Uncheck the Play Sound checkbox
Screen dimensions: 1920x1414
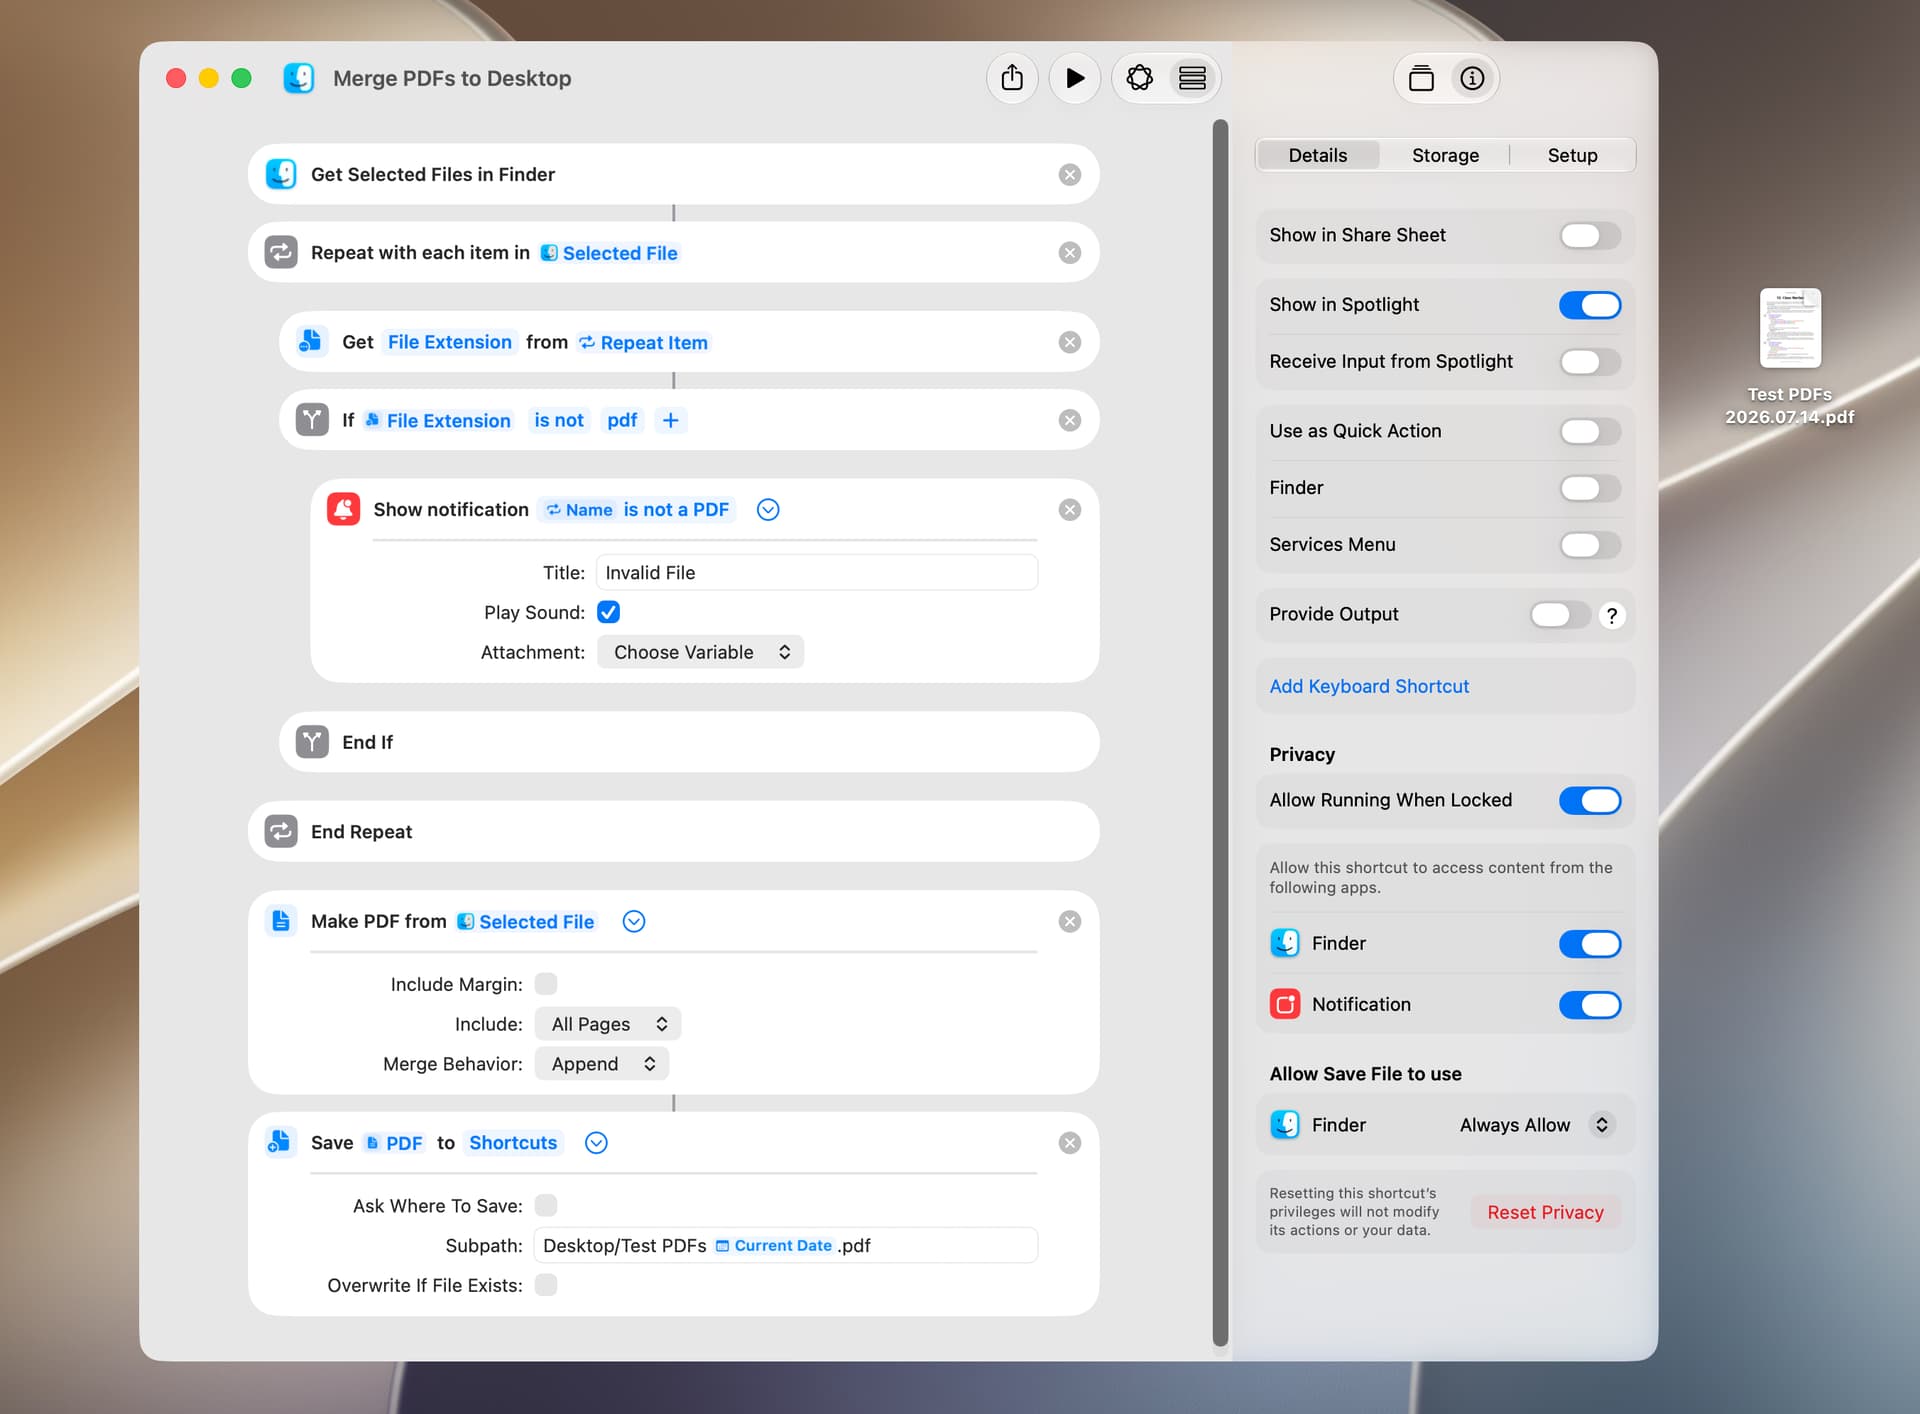pyautogui.click(x=608, y=612)
